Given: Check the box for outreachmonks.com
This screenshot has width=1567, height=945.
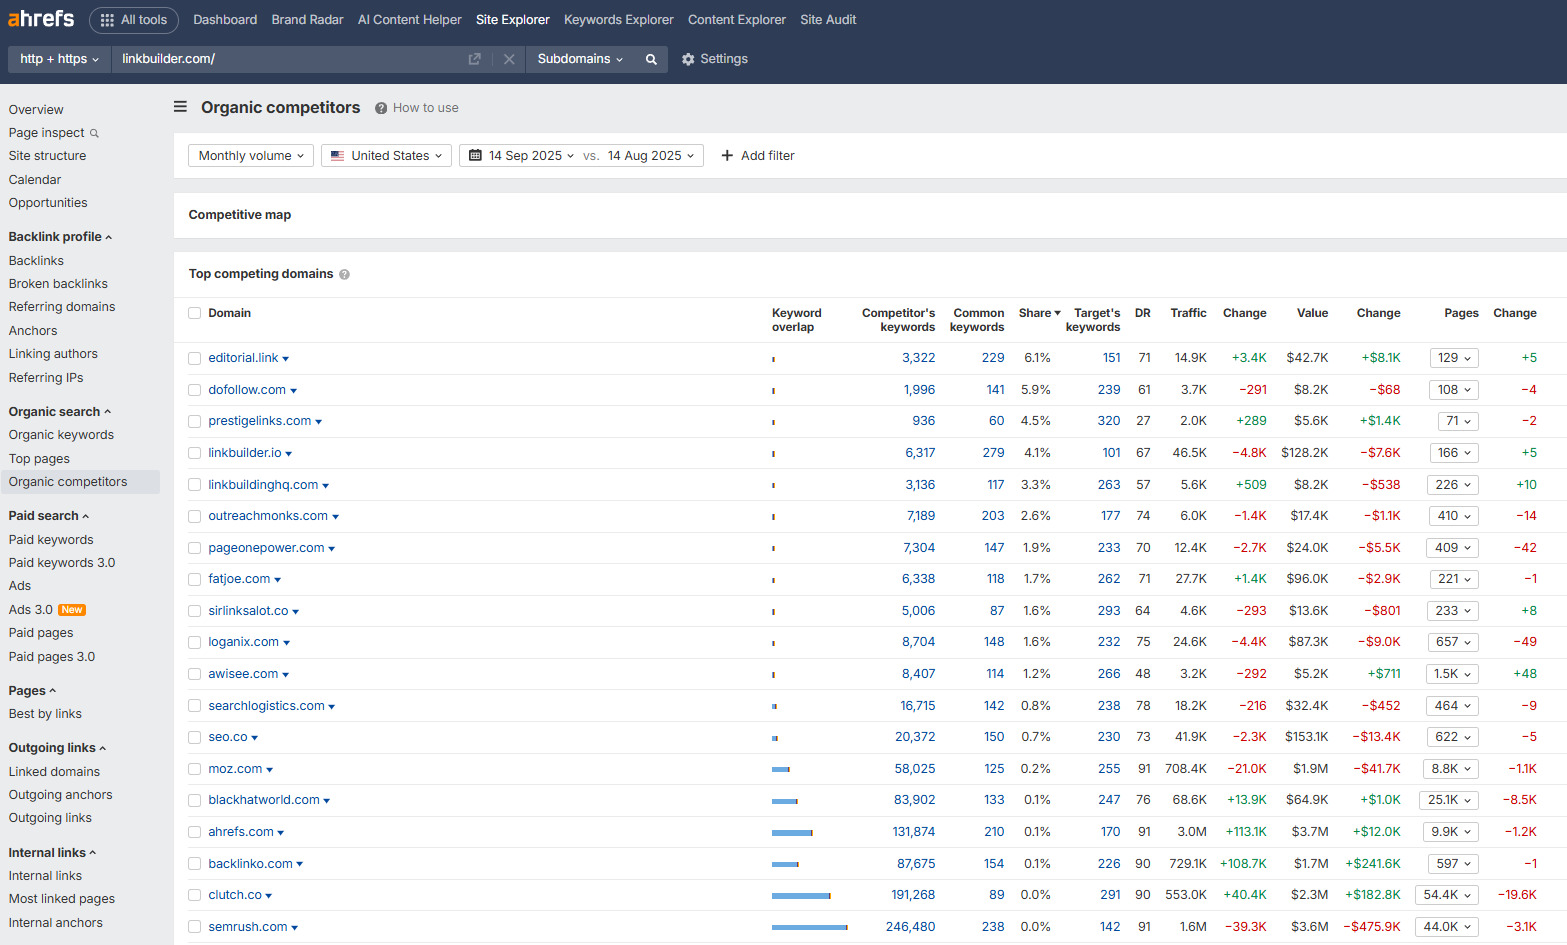Looking at the screenshot, I should (195, 516).
